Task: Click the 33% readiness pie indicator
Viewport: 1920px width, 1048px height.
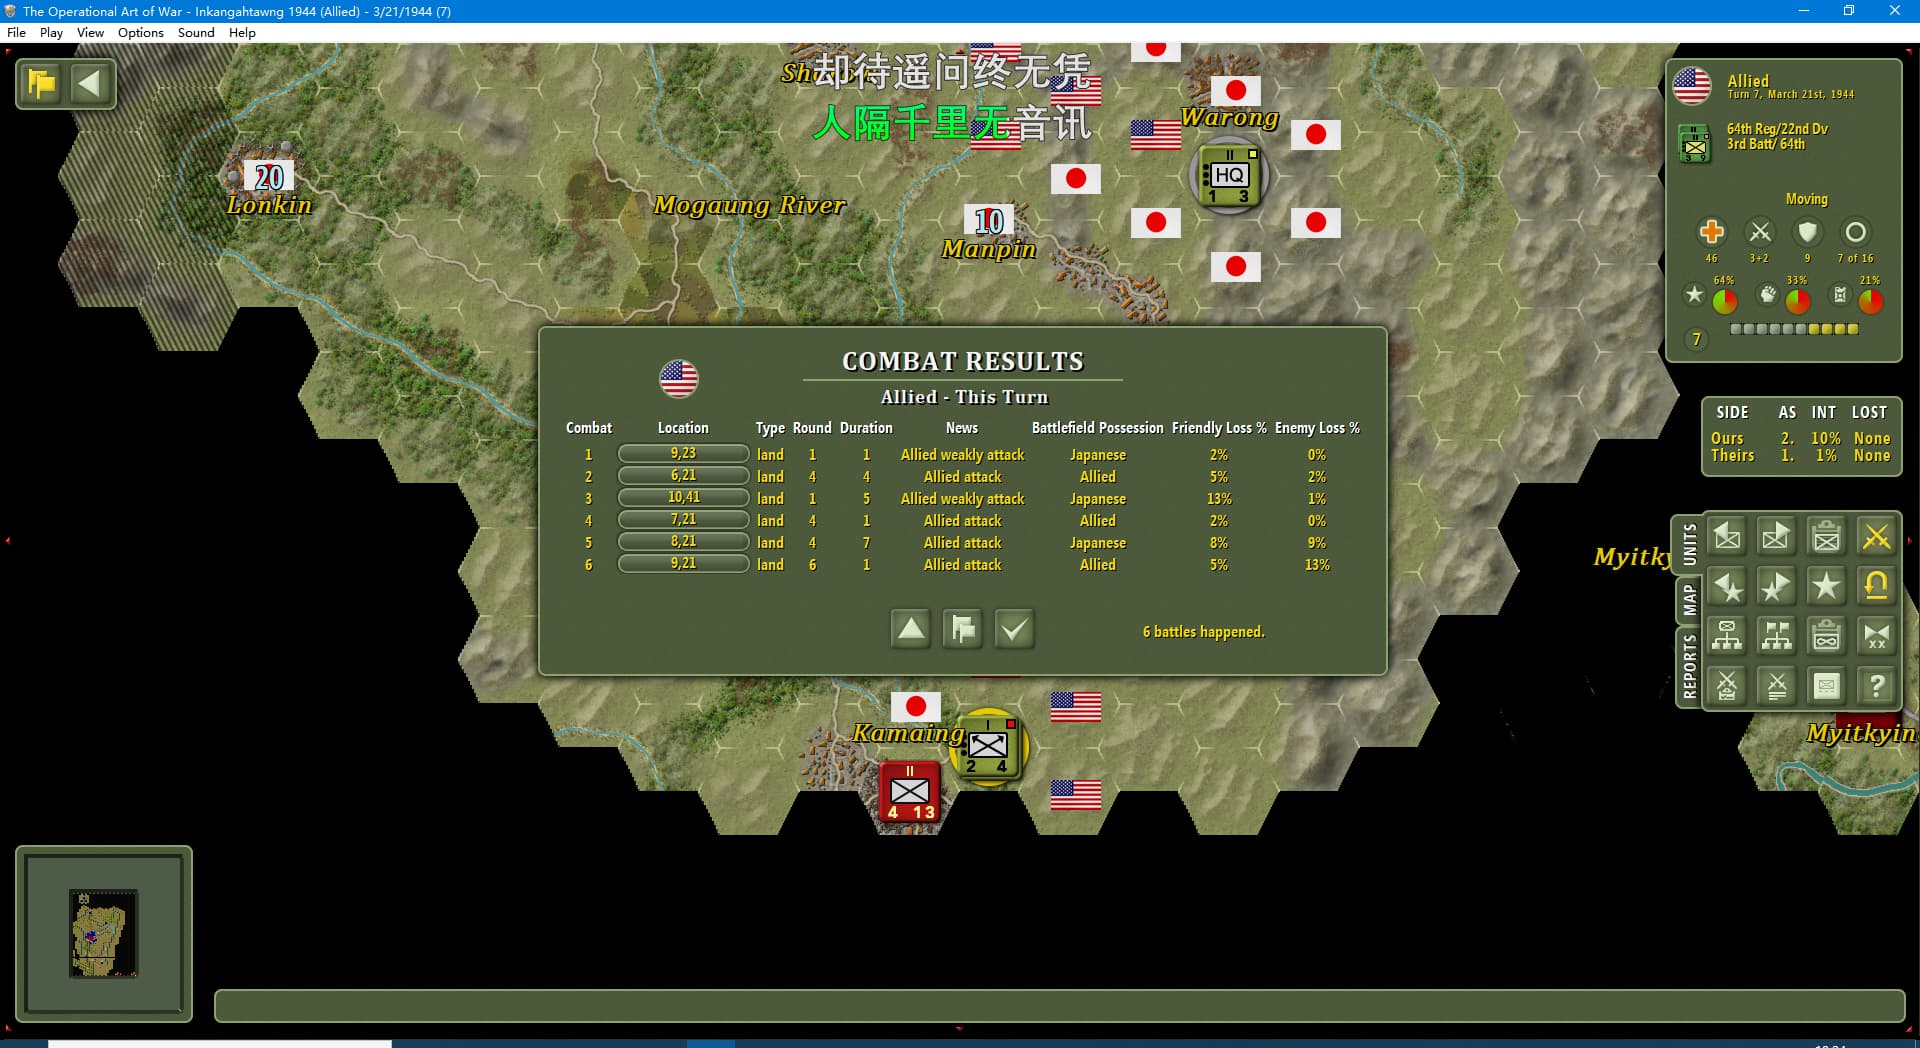Action: click(1798, 300)
